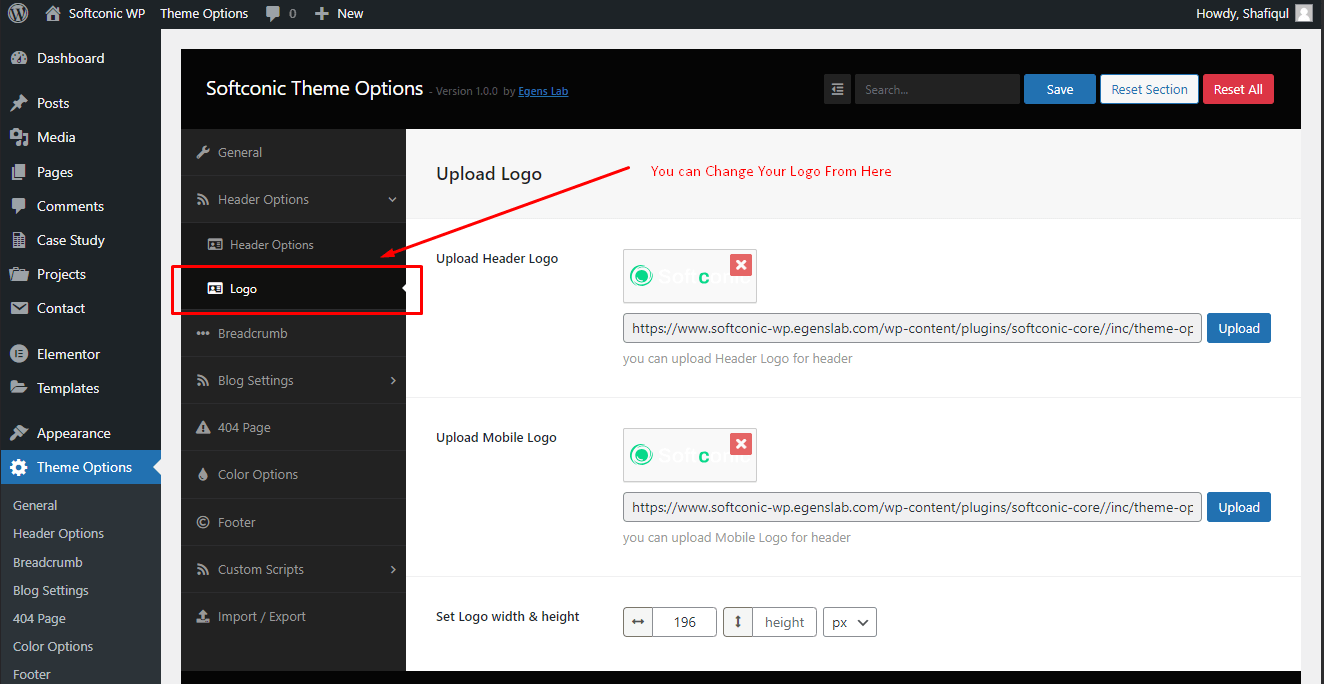Click the mobile logo URL field
Image resolution: width=1324 pixels, height=684 pixels.
[x=912, y=507]
